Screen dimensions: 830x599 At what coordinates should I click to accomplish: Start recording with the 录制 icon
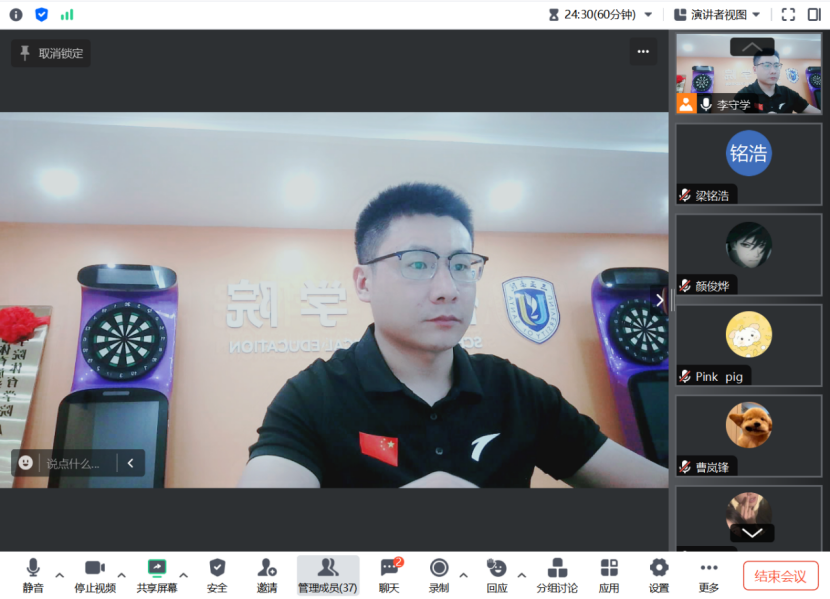tap(438, 569)
